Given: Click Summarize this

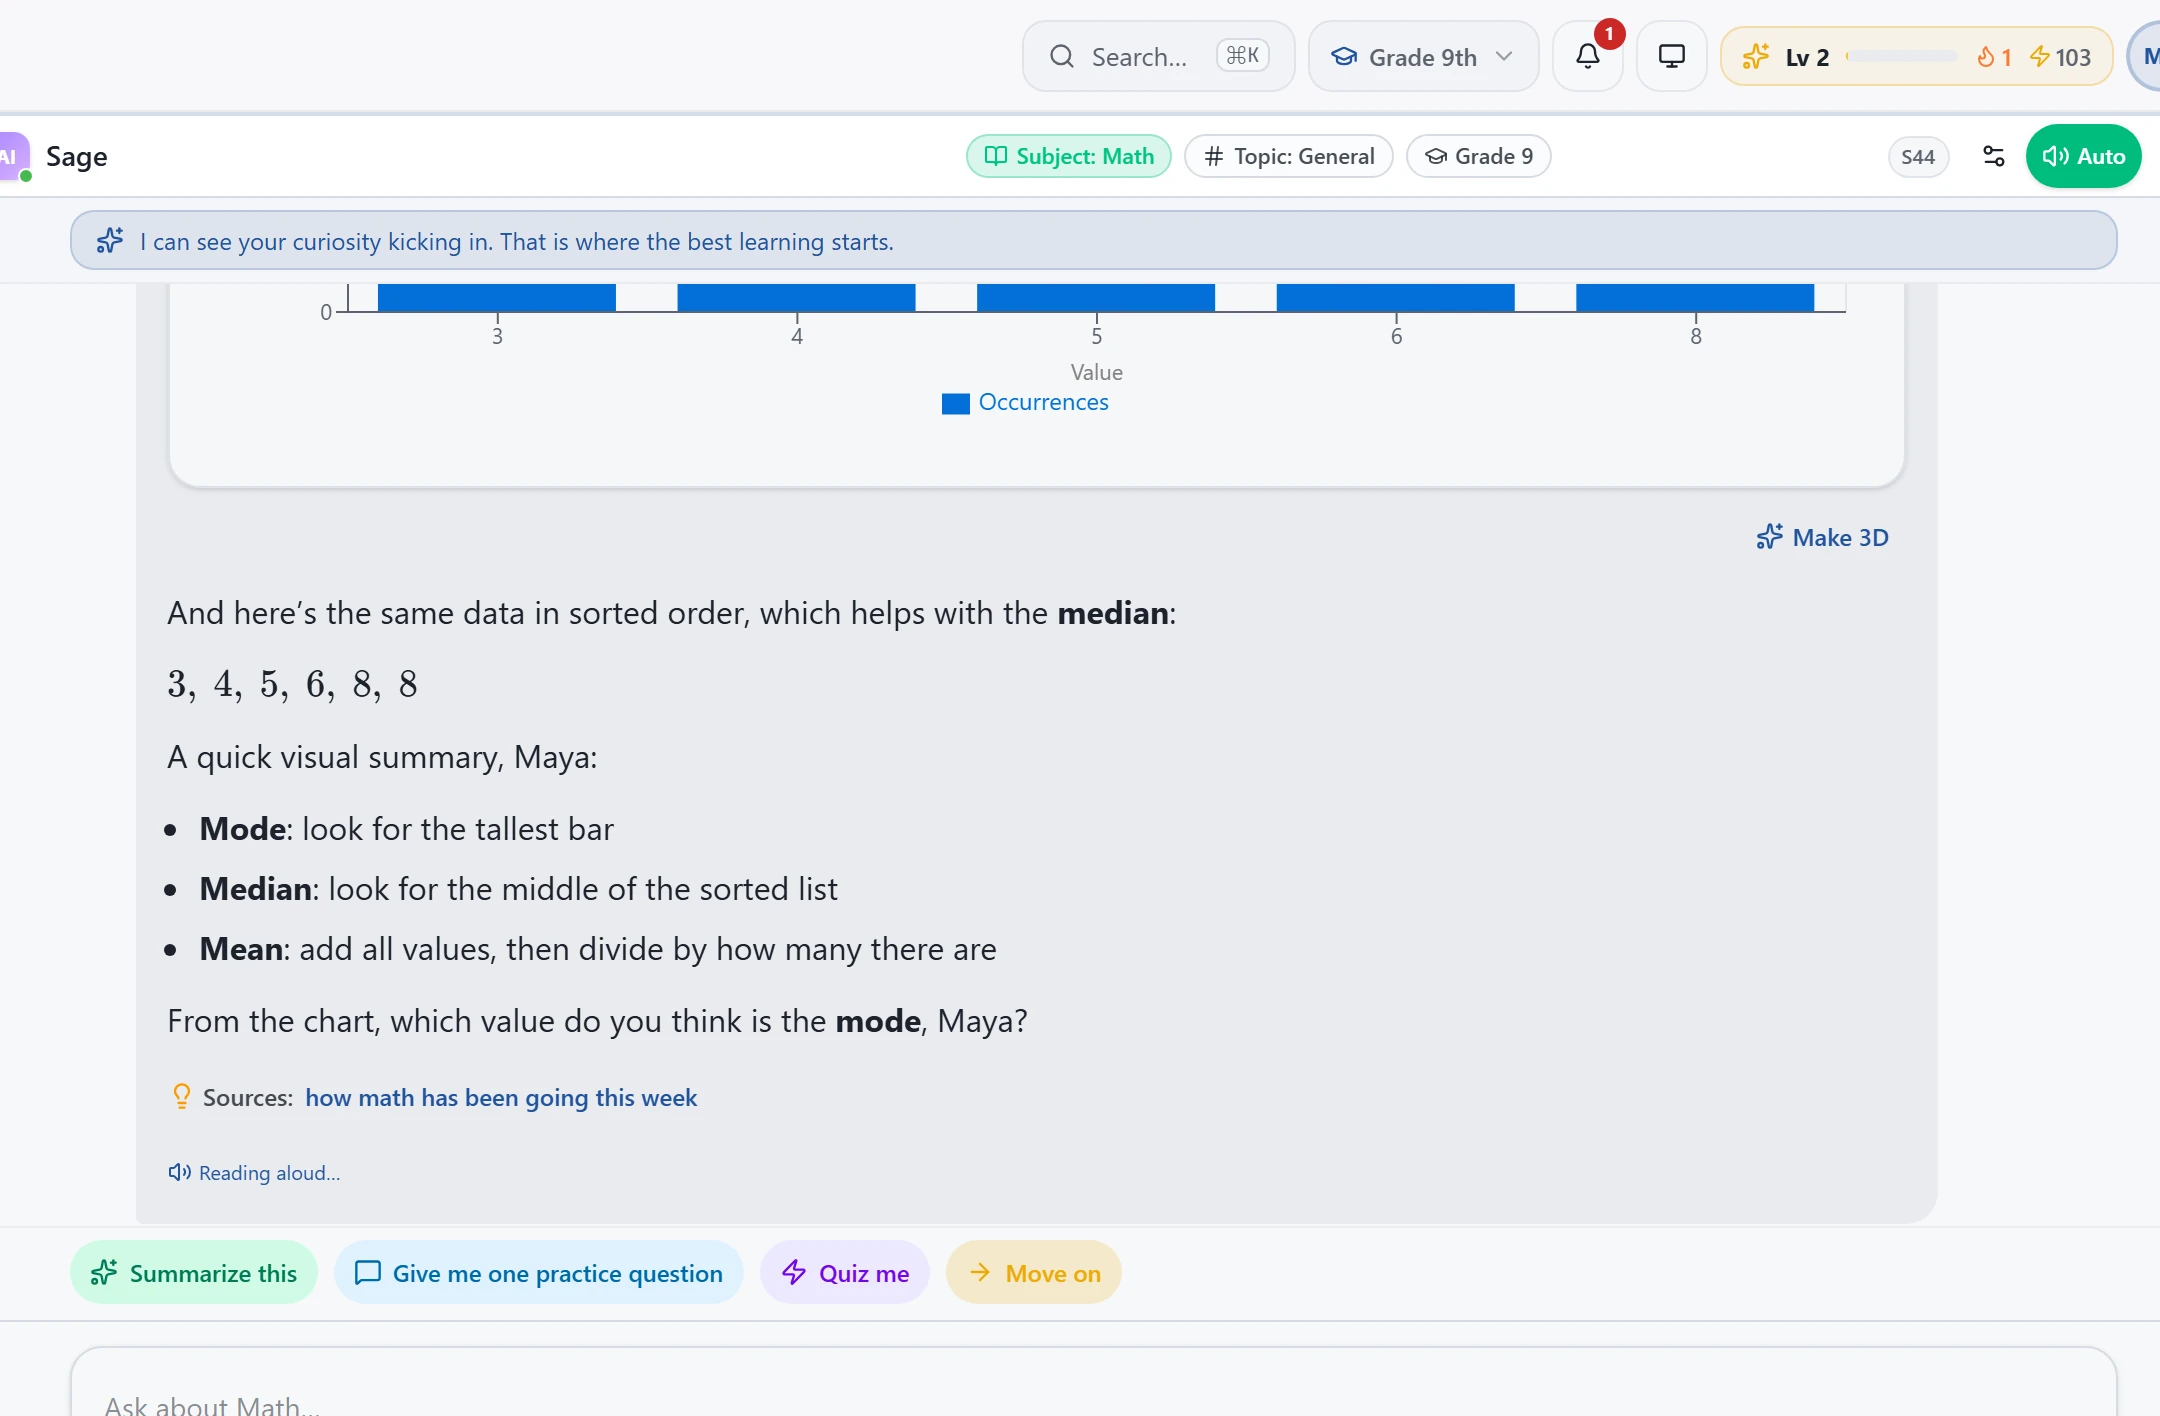Looking at the screenshot, I should [194, 1272].
